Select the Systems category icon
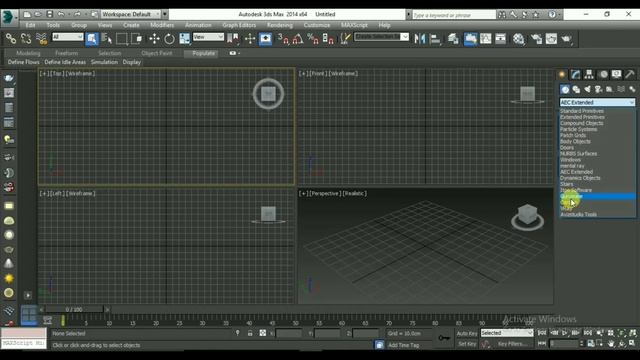Screen dimensions: 640x360 tap(632, 89)
